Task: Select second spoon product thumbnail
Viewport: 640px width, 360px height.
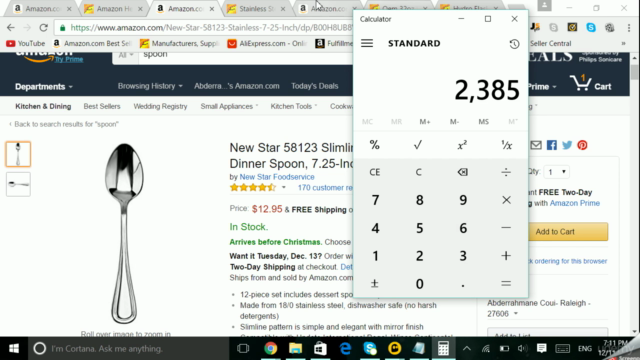Action: (x=18, y=184)
